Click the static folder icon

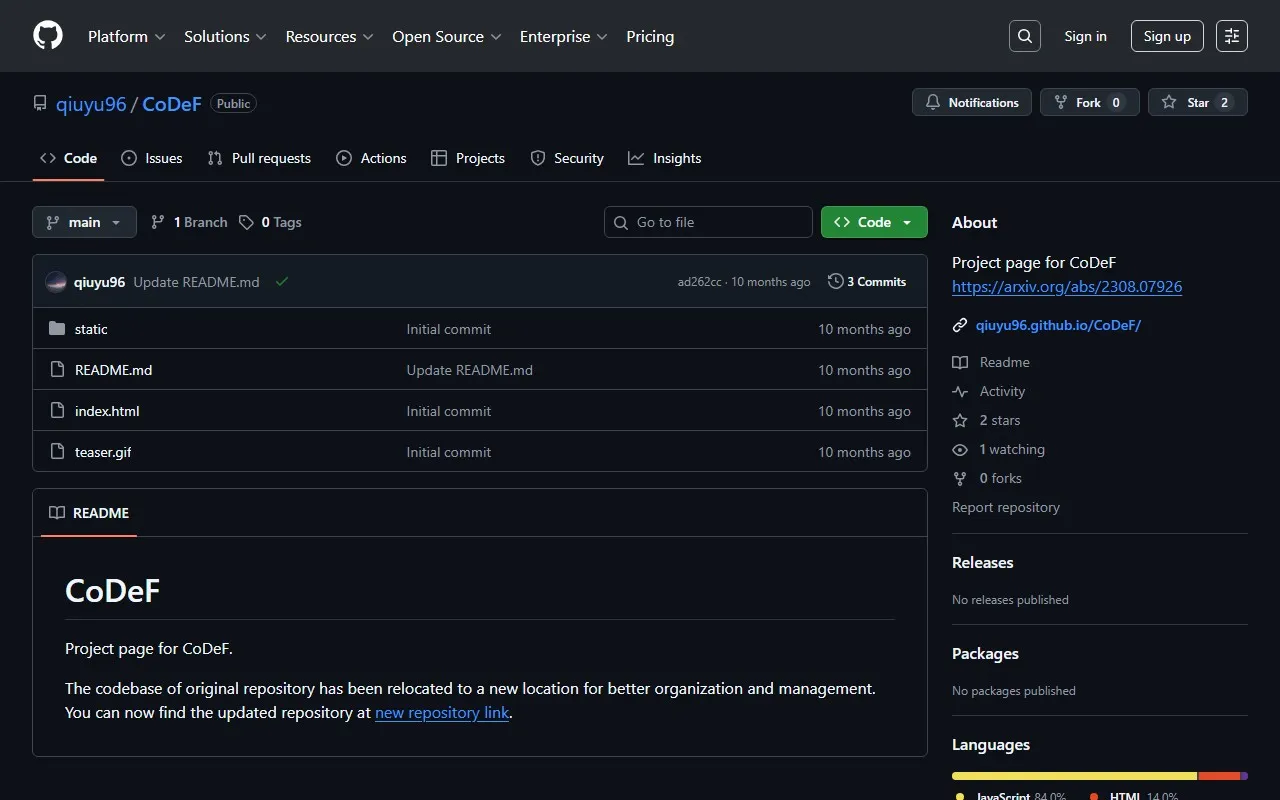coord(57,329)
